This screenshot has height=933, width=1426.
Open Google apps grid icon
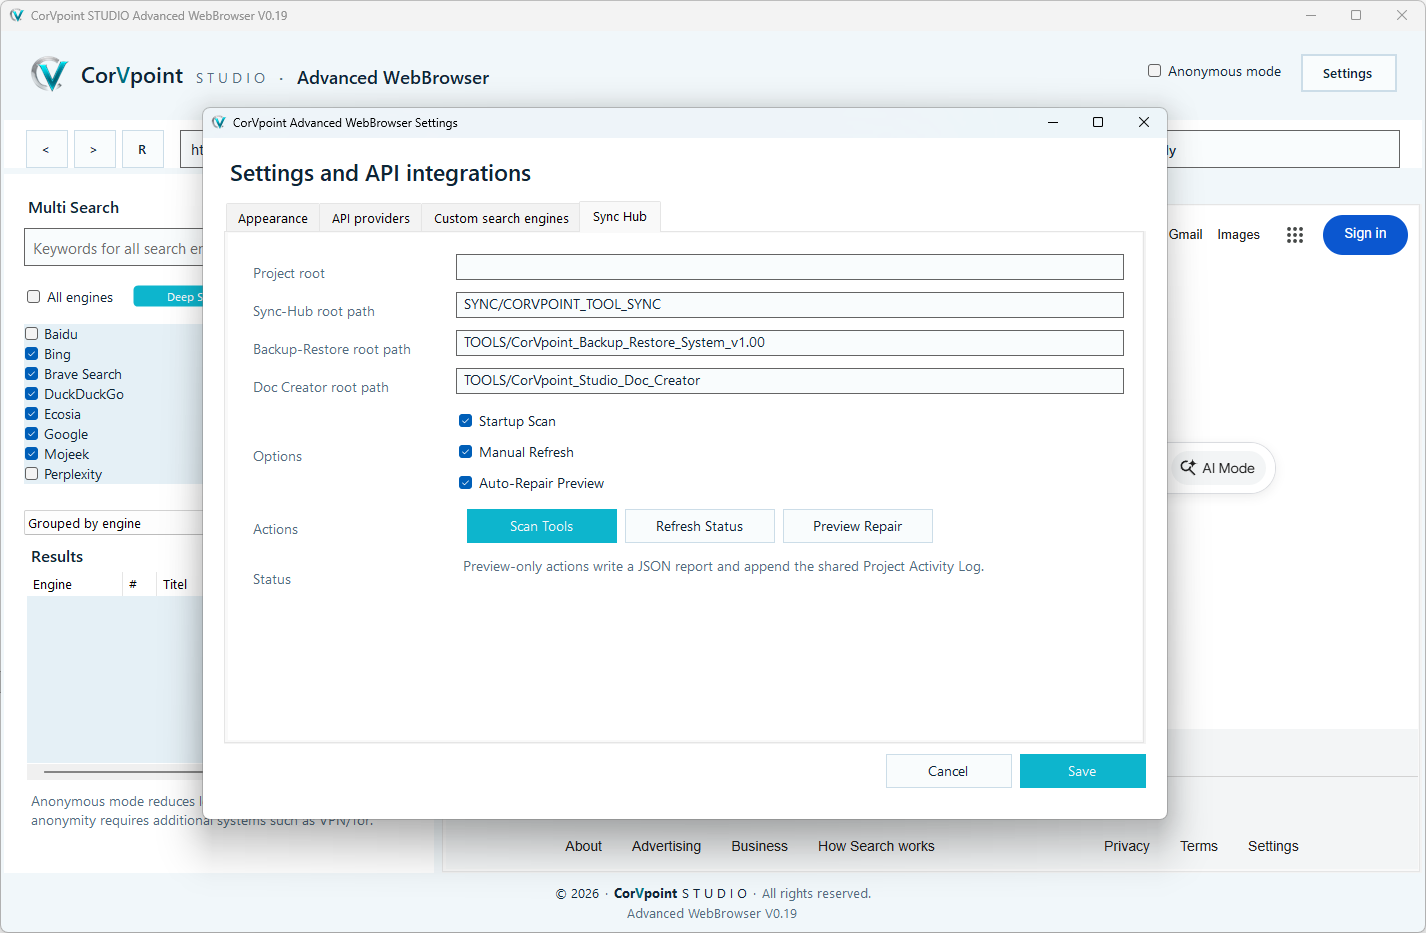pos(1295,235)
